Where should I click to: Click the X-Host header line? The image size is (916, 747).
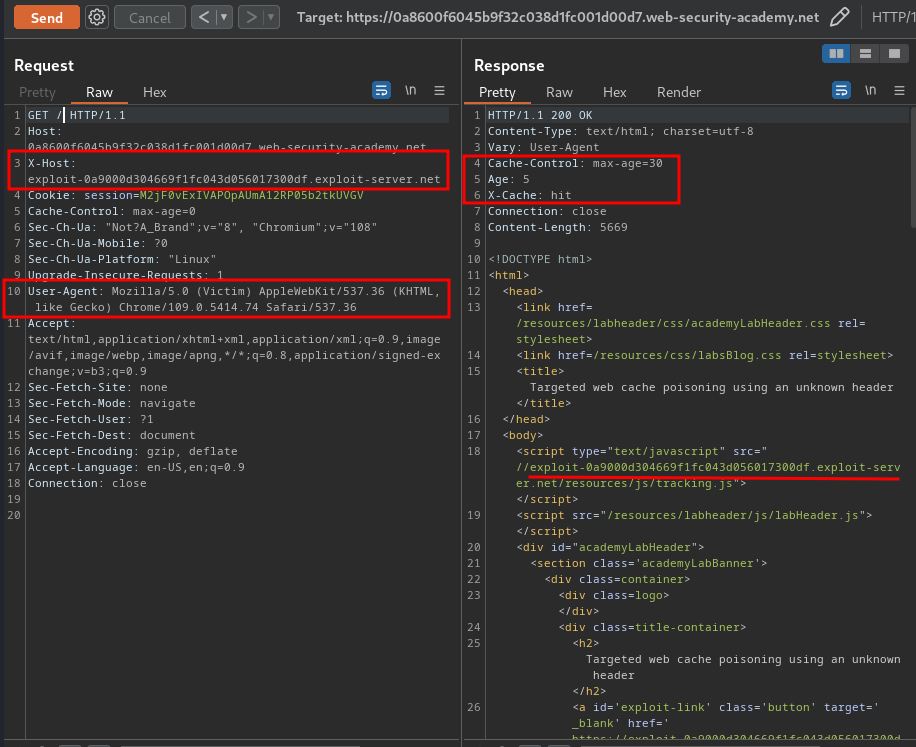pos(234,171)
